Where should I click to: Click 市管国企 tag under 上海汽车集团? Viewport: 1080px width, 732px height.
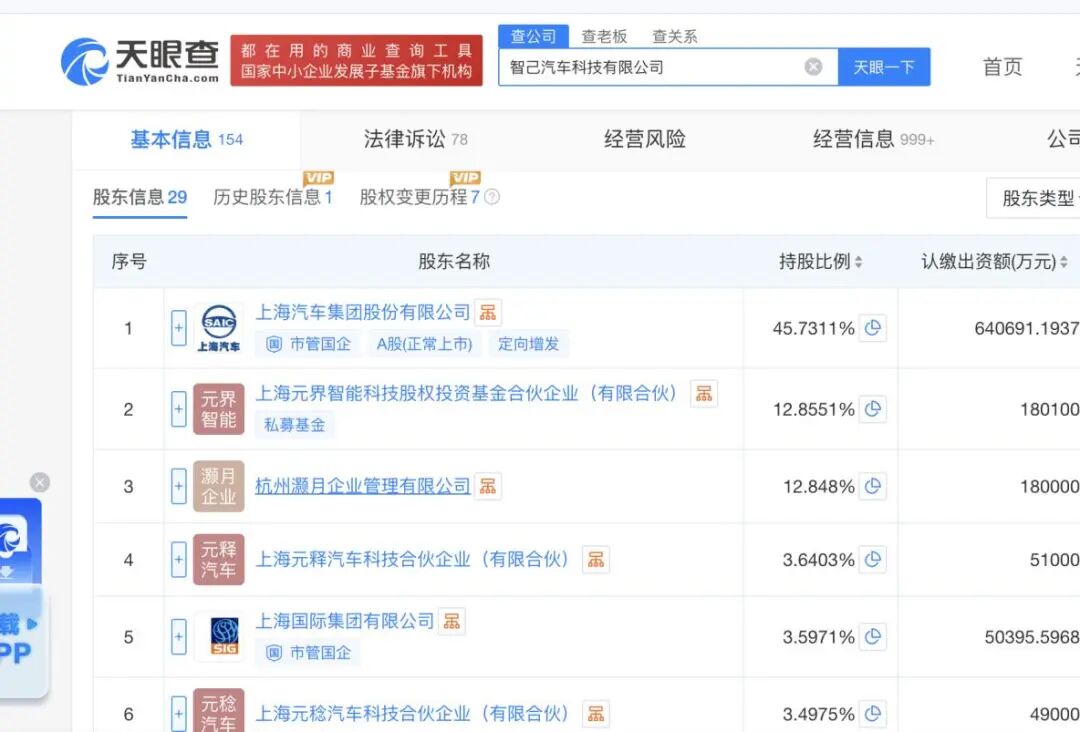pyautogui.click(x=308, y=344)
